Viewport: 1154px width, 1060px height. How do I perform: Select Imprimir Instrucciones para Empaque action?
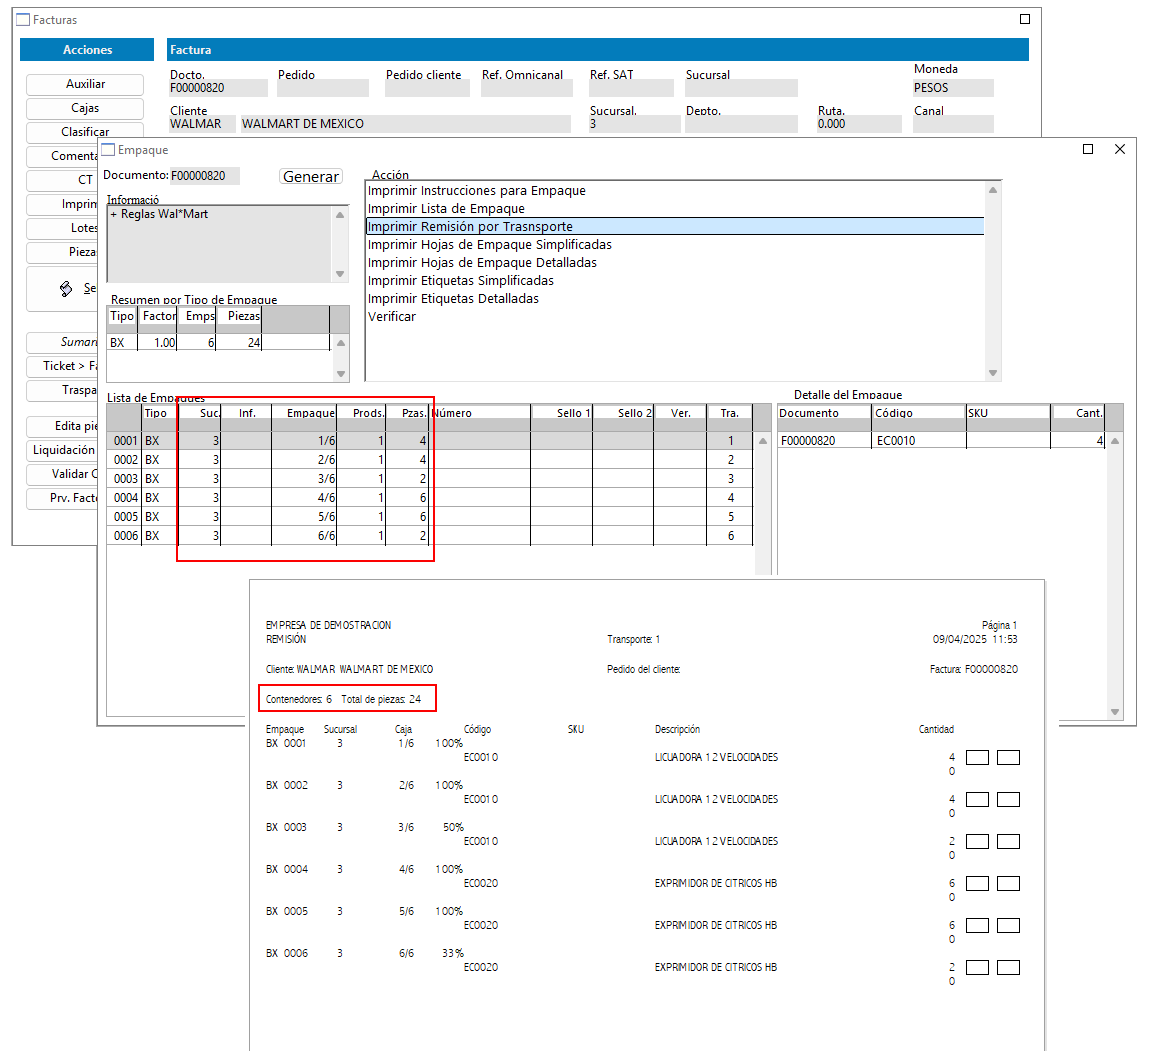(x=675, y=191)
